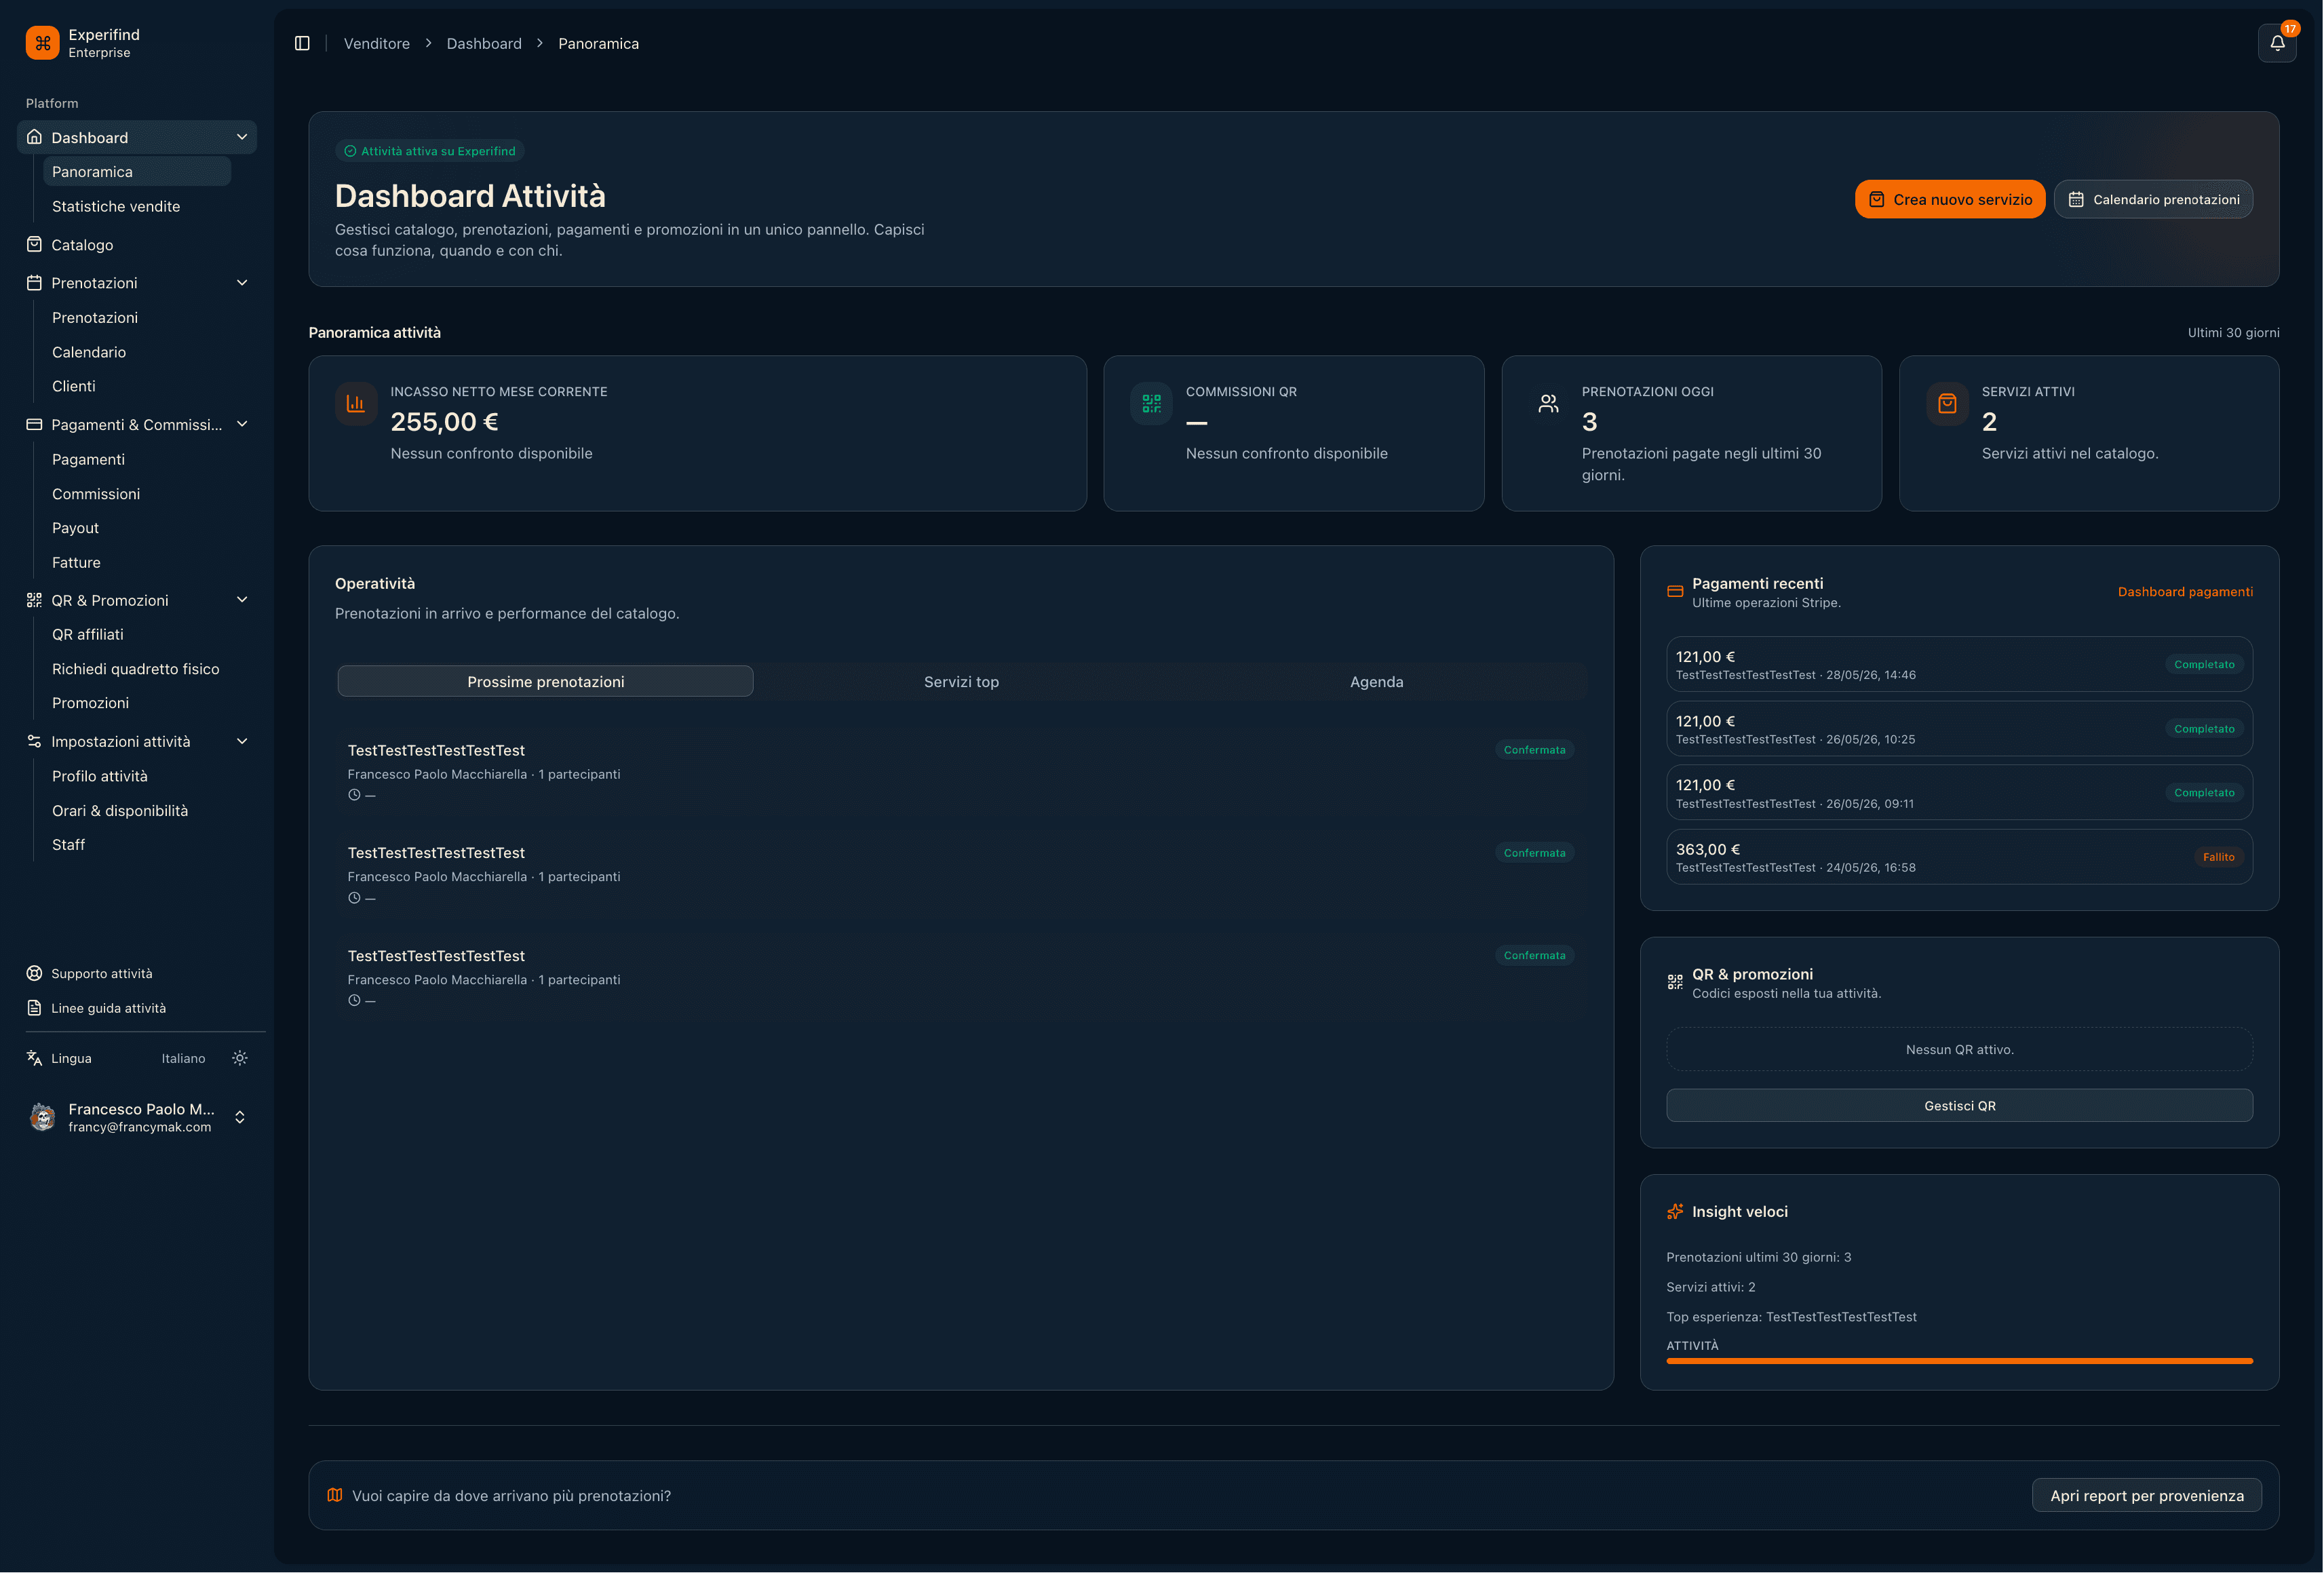The height and width of the screenshot is (1573, 2324).
Task: Select the Prossime prenotazioni tab
Action: click(545, 681)
